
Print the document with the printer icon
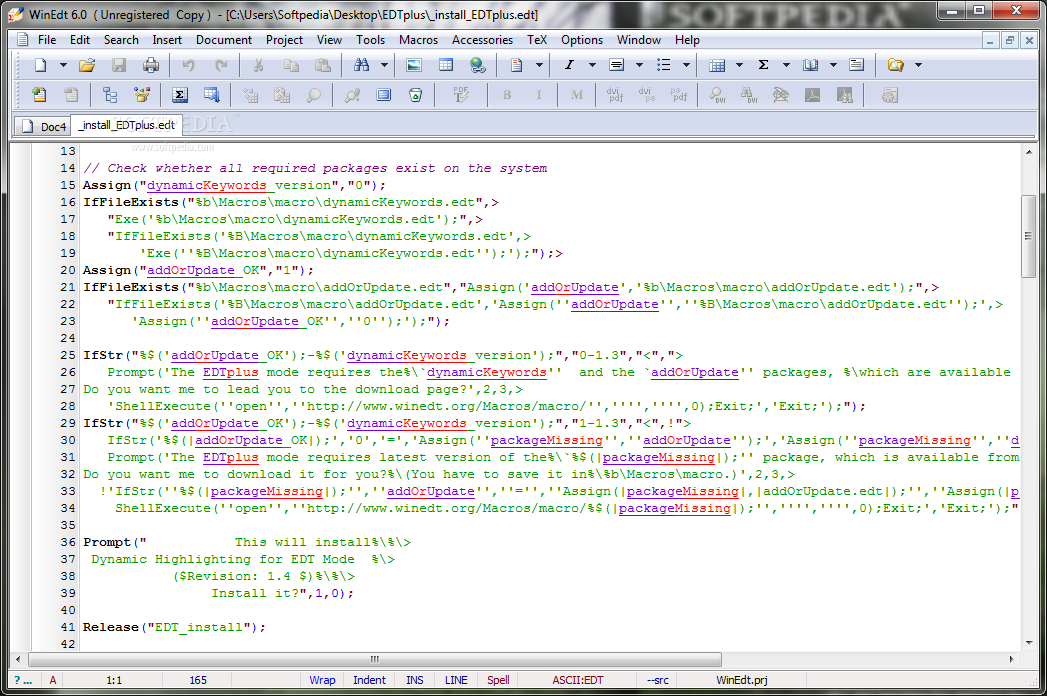[x=151, y=65]
